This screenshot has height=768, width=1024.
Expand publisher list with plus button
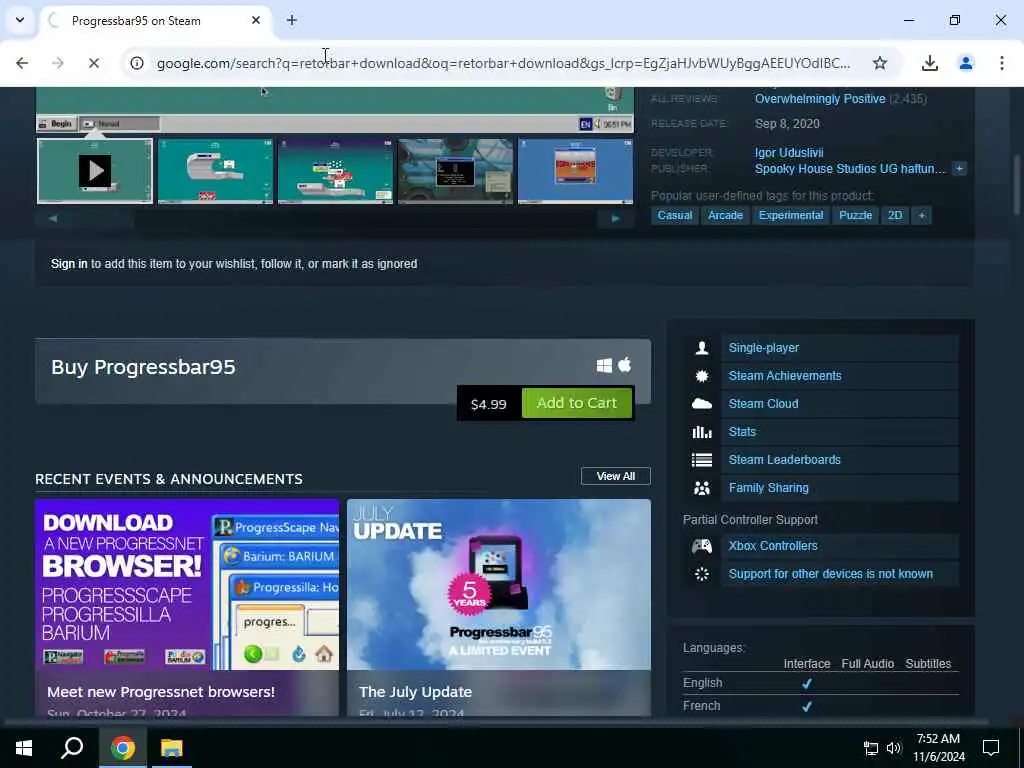coord(959,168)
